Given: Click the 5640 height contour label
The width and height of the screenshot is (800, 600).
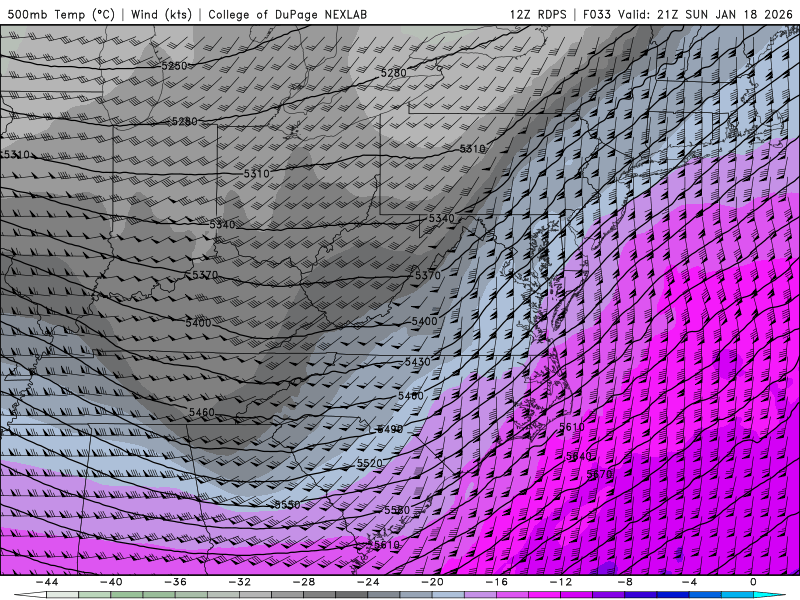Looking at the screenshot, I should pos(579,456).
